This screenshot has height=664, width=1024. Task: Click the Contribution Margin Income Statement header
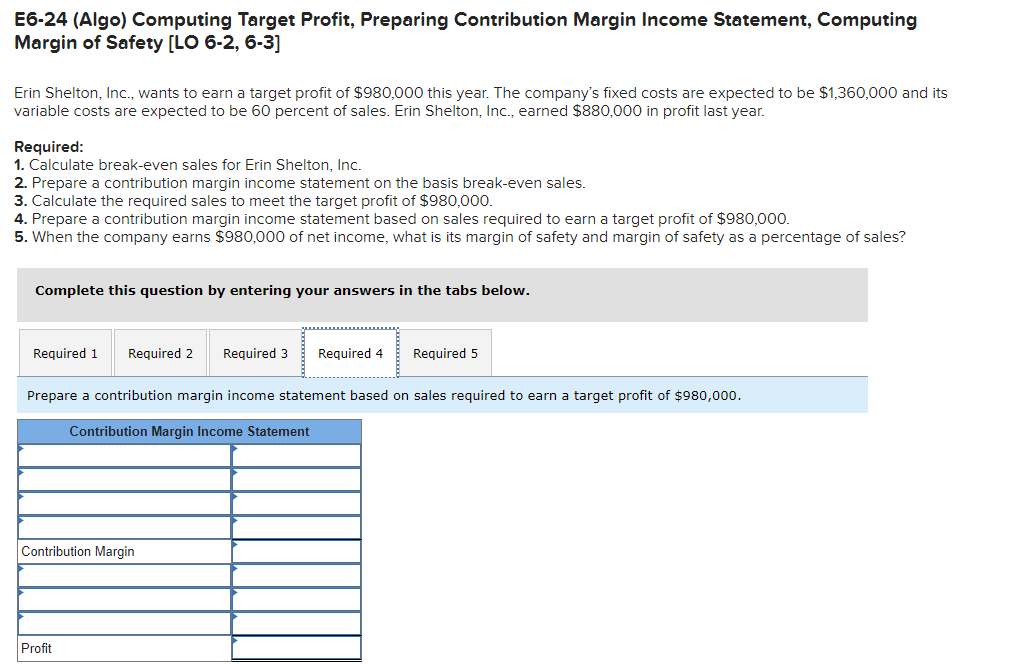[189, 432]
